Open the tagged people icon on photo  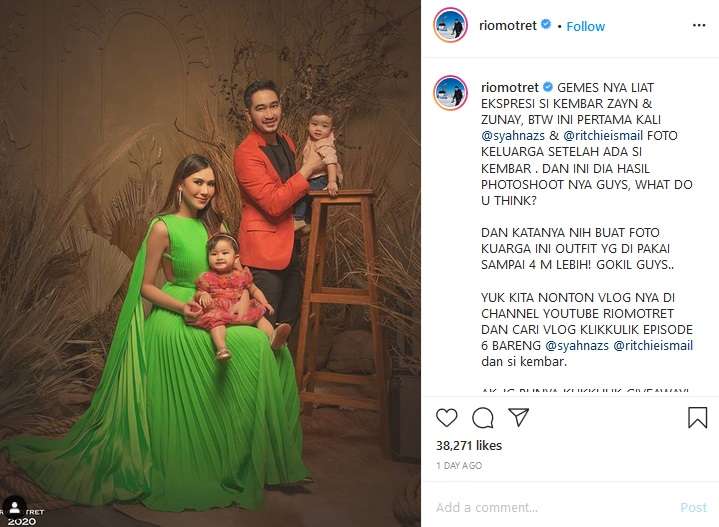(15, 507)
